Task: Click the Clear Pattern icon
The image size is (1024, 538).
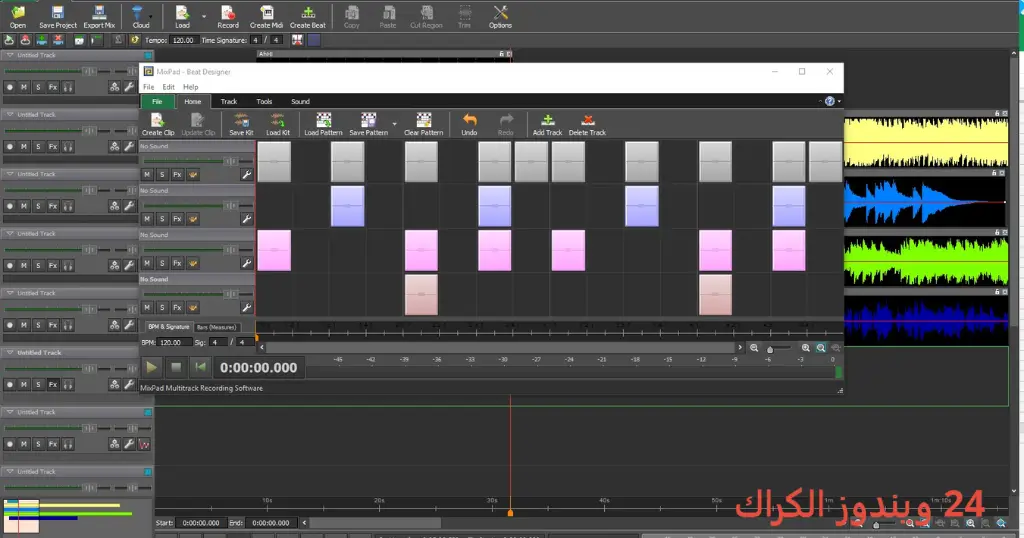Action: (x=423, y=124)
